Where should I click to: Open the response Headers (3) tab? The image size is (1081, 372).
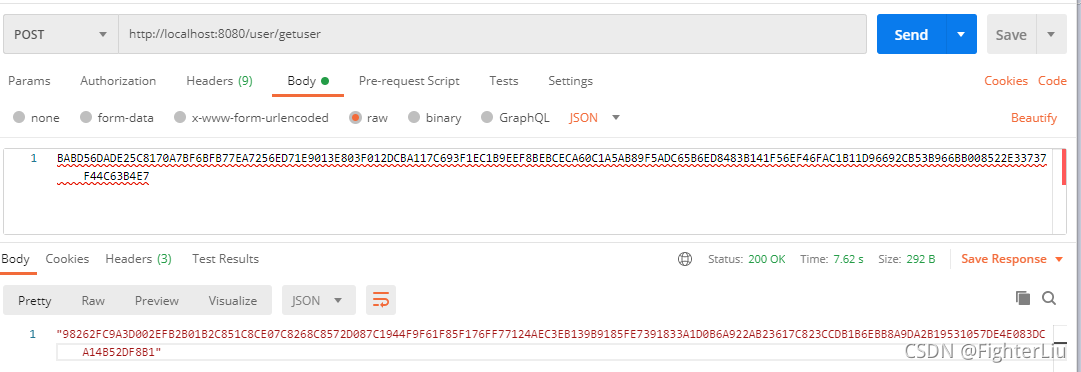(x=138, y=259)
